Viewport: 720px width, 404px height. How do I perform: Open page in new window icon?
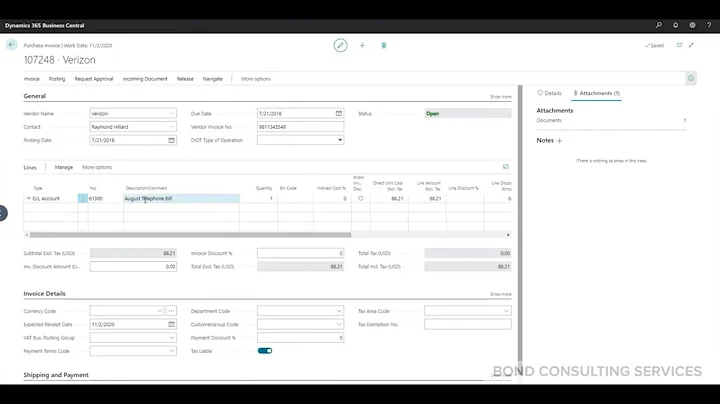[680, 45]
